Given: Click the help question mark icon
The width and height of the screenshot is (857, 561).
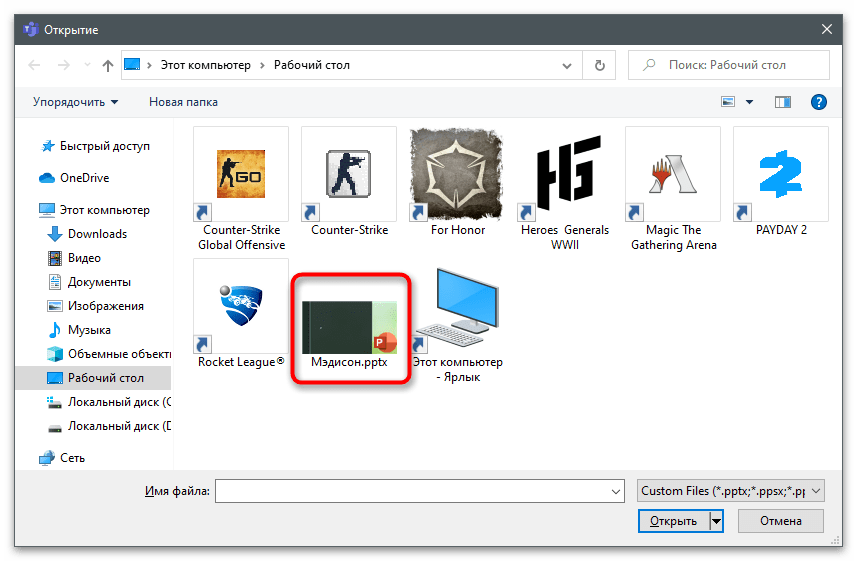Looking at the screenshot, I should coord(818,102).
